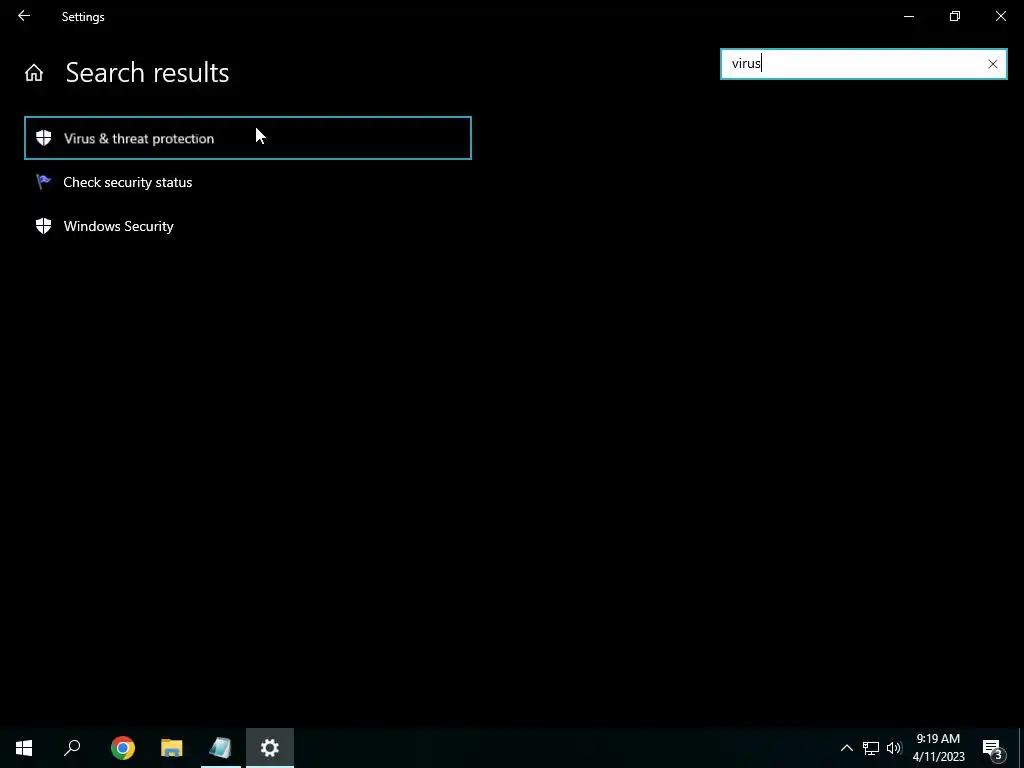The image size is (1024, 768).
Task: Open Settings home via the house icon
Action: pos(34,72)
